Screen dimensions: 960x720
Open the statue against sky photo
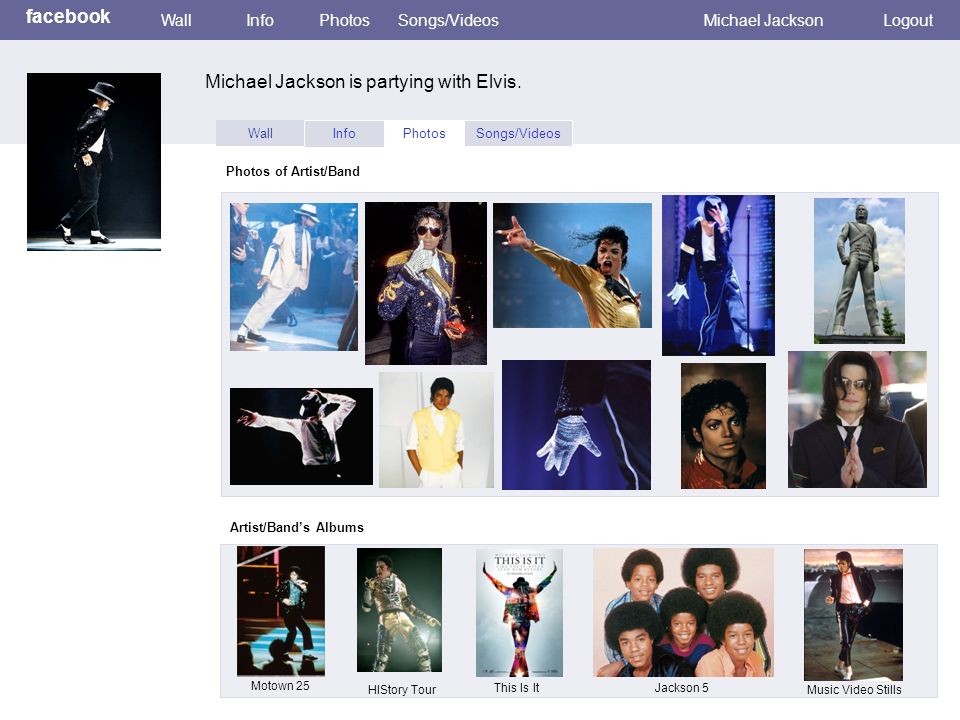pyautogui.click(x=859, y=271)
